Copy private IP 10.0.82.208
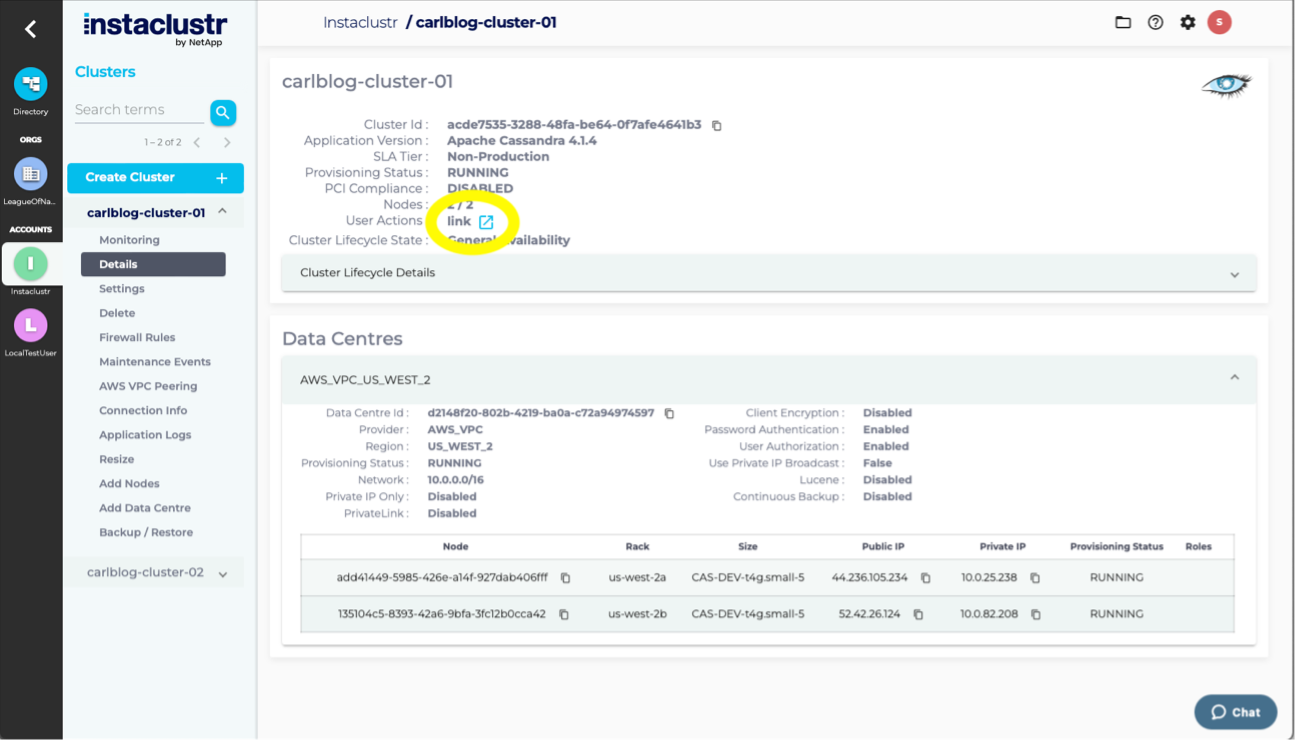 (1036, 615)
